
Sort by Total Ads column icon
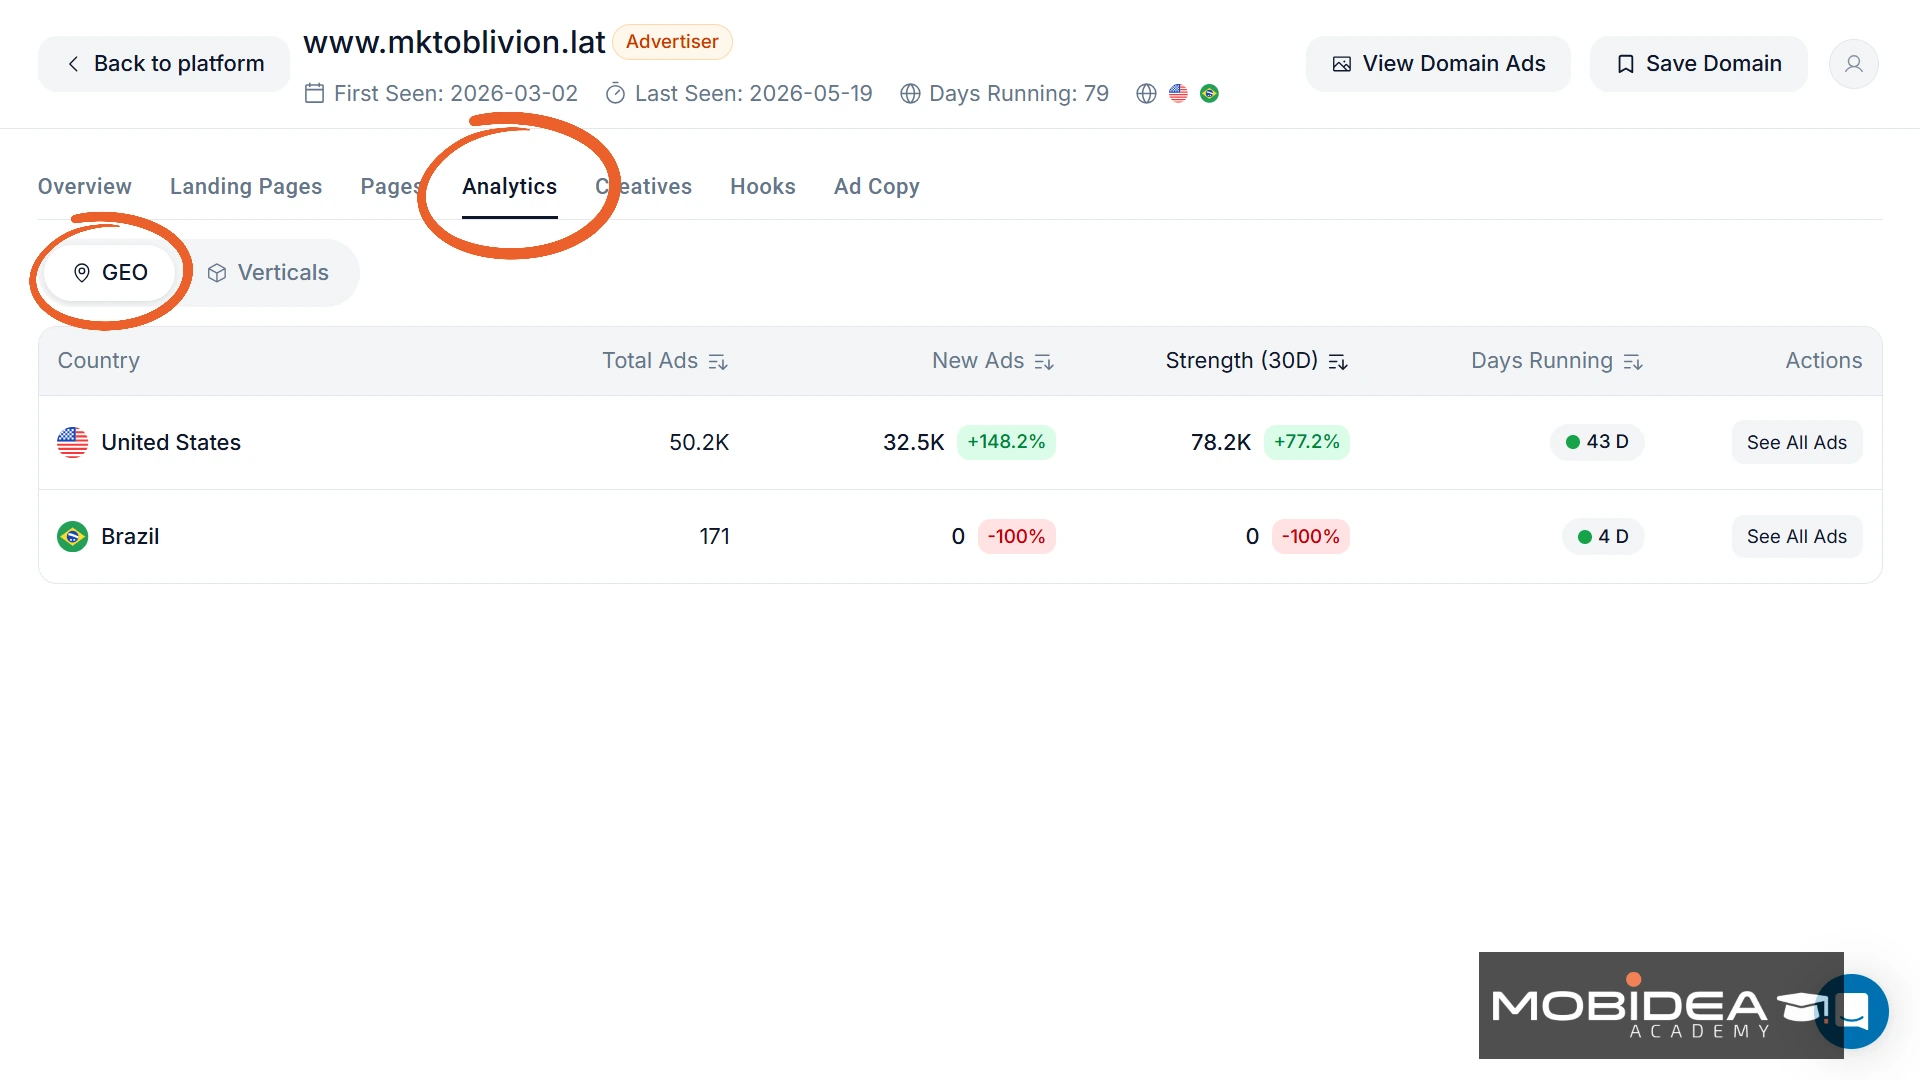tap(718, 362)
